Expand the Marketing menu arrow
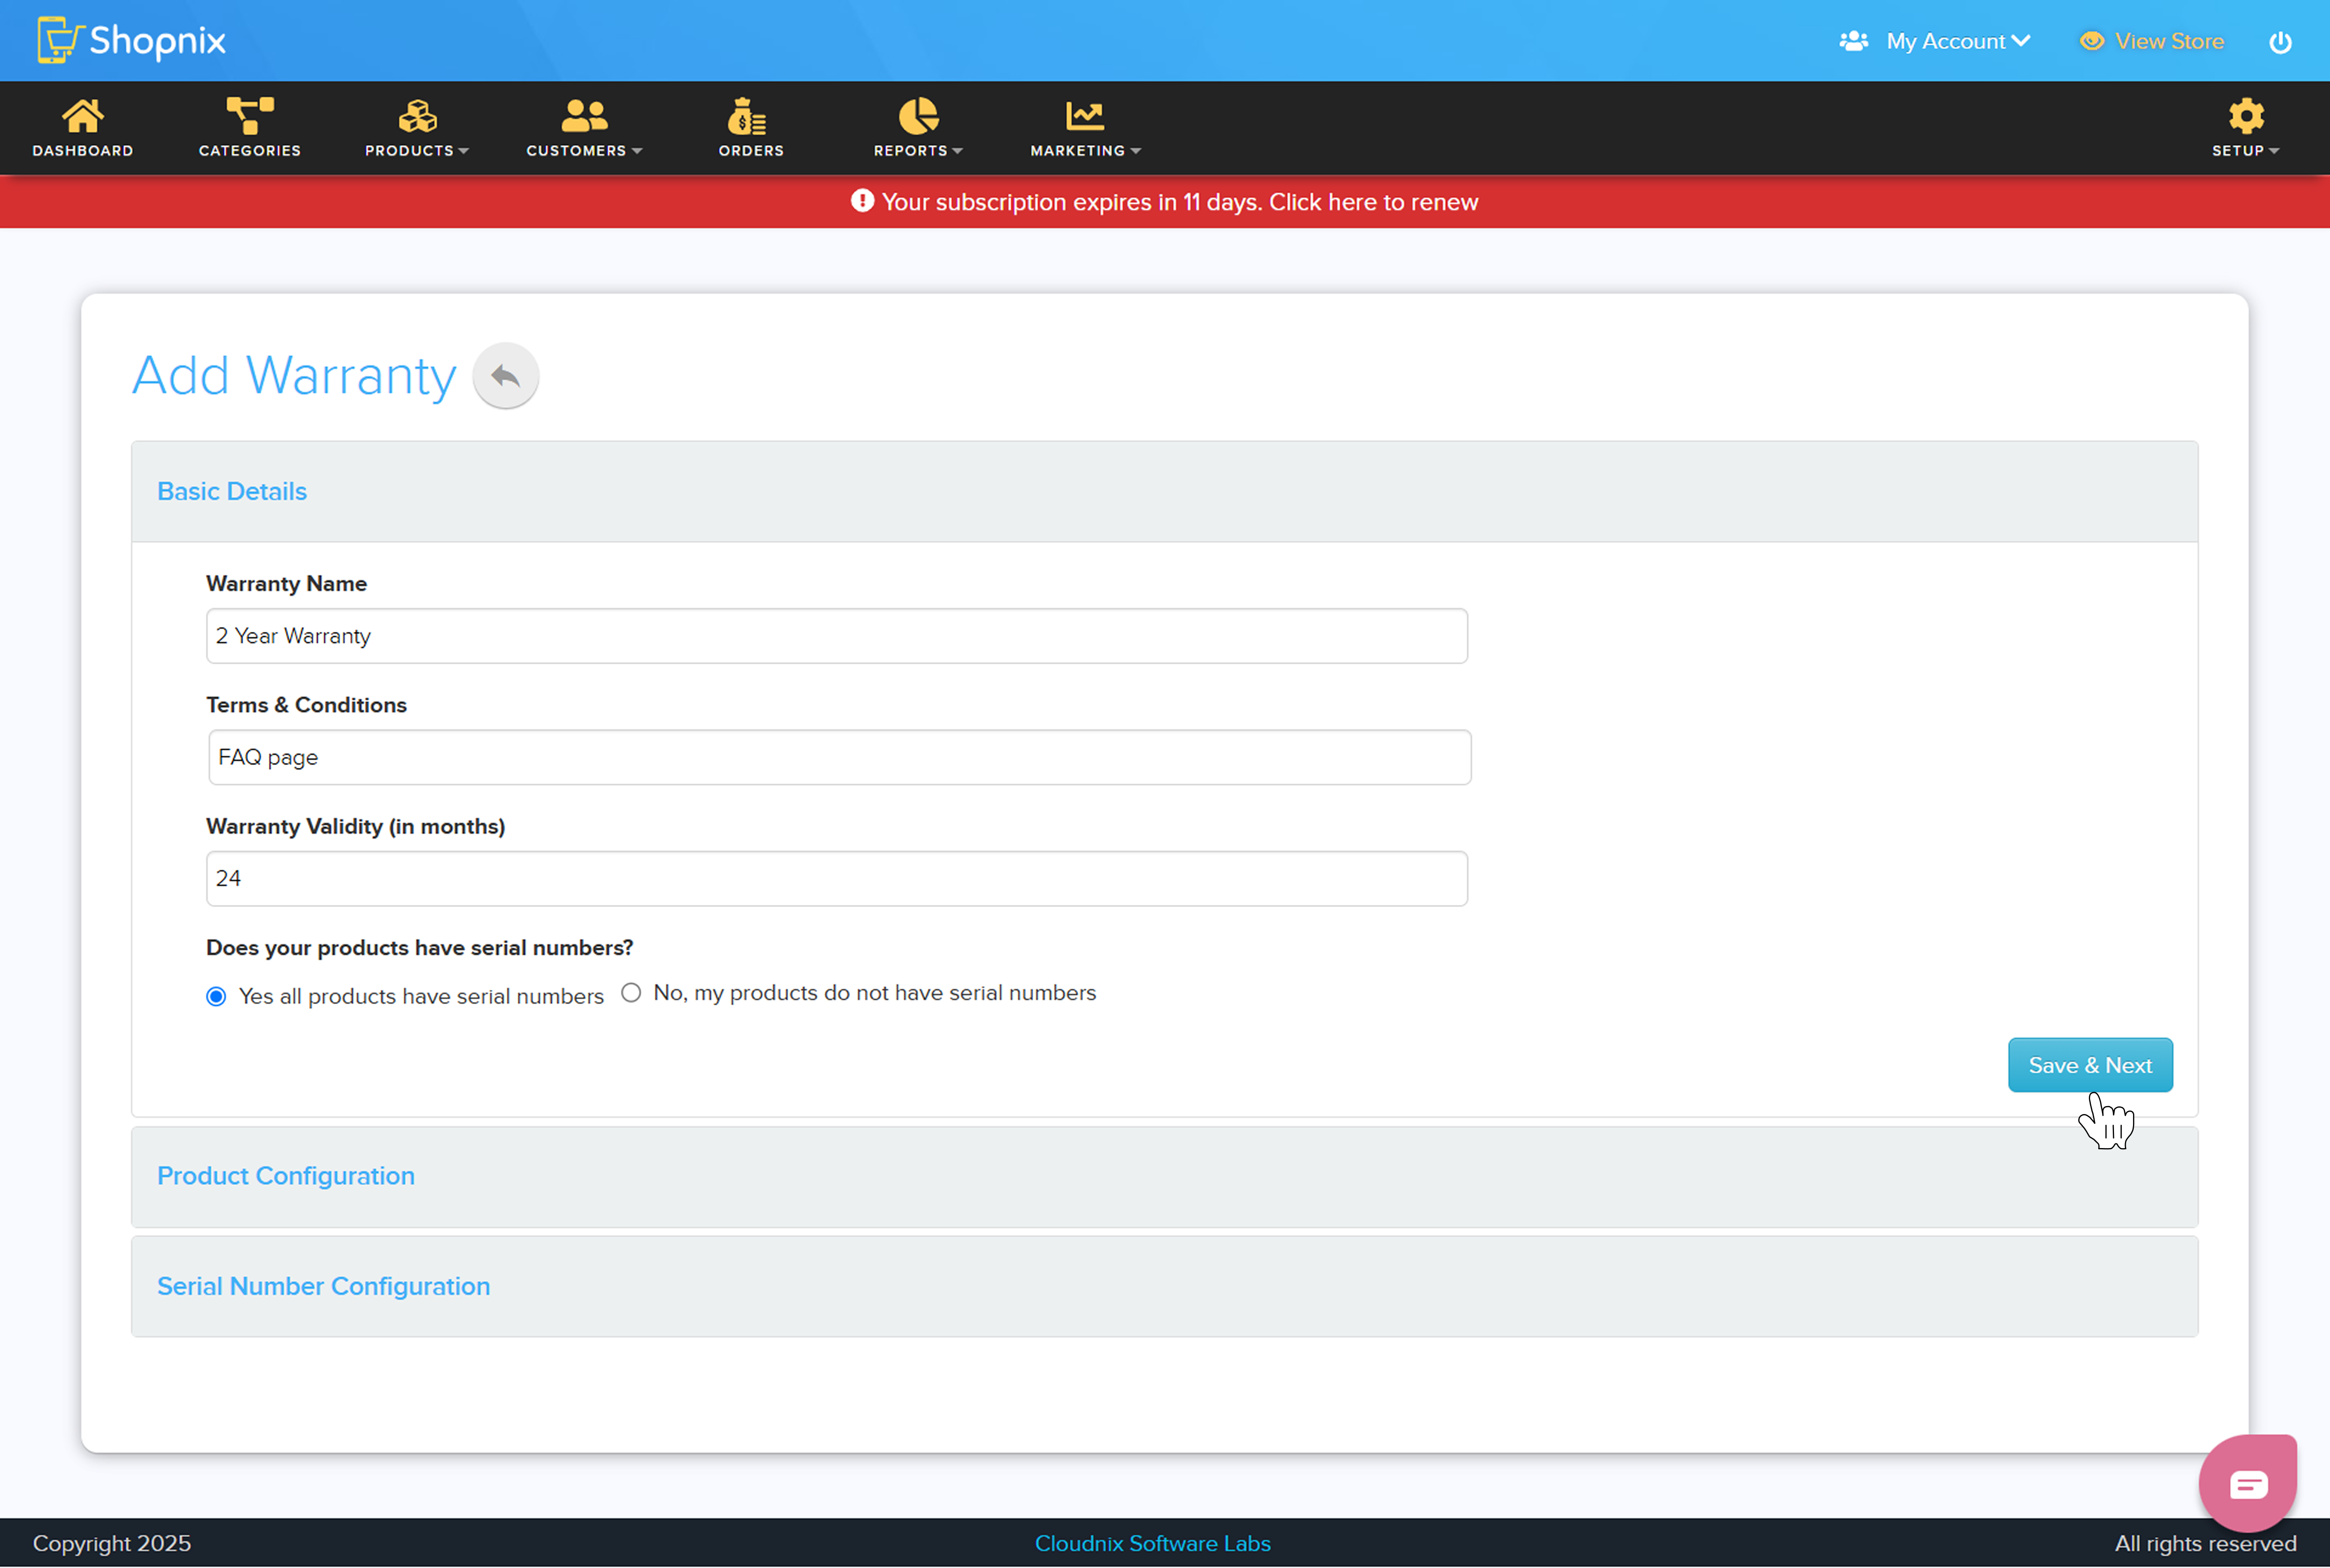The width and height of the screenshot is (2330, 1568). point(1135,151)
